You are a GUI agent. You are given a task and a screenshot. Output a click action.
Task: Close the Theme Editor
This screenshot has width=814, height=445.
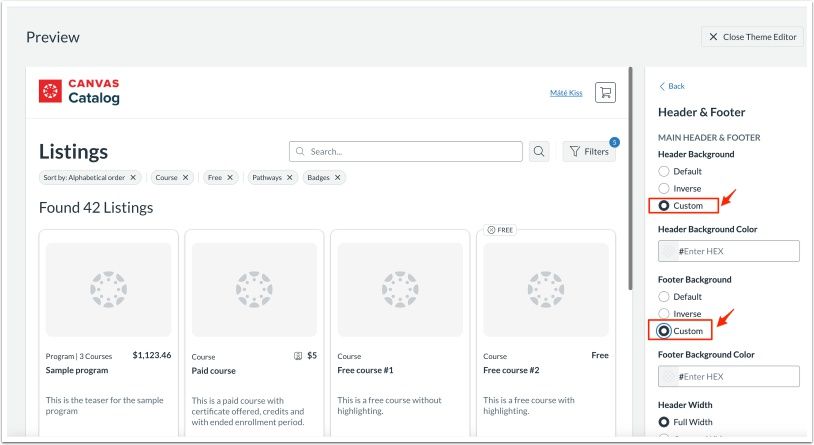(752, 37)
